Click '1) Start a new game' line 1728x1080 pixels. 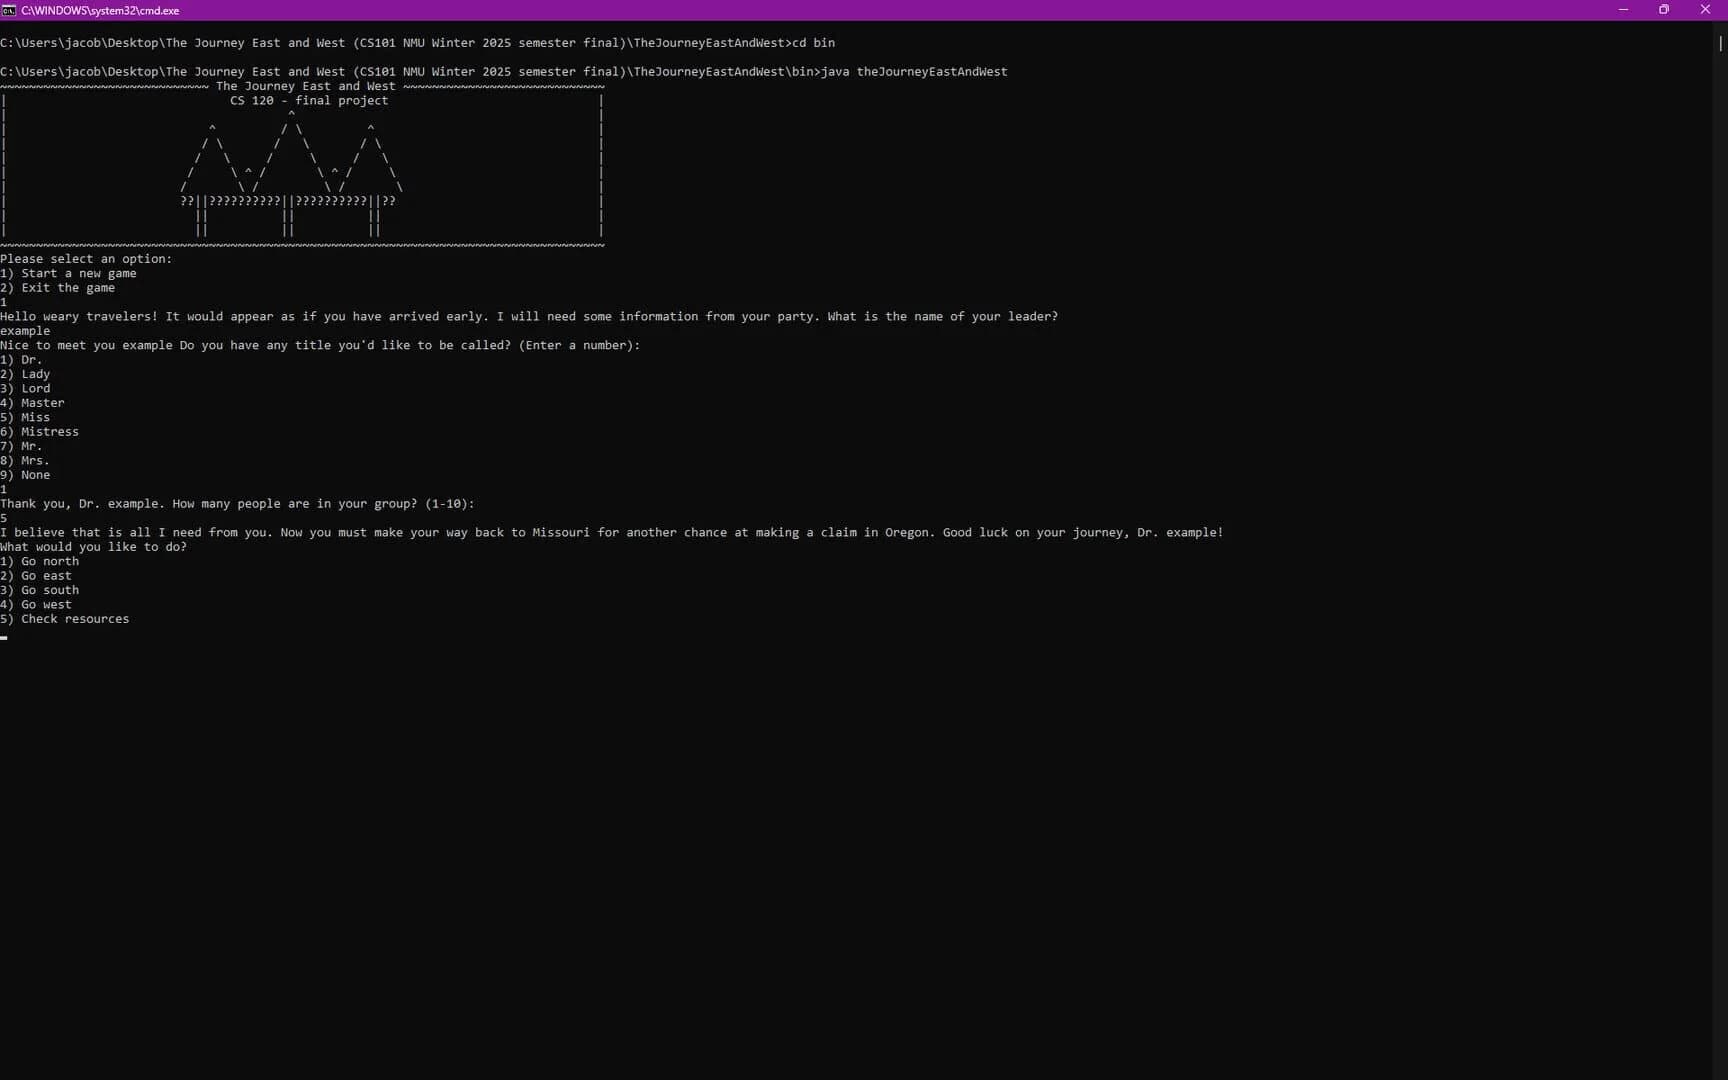[x=68, y=274]
